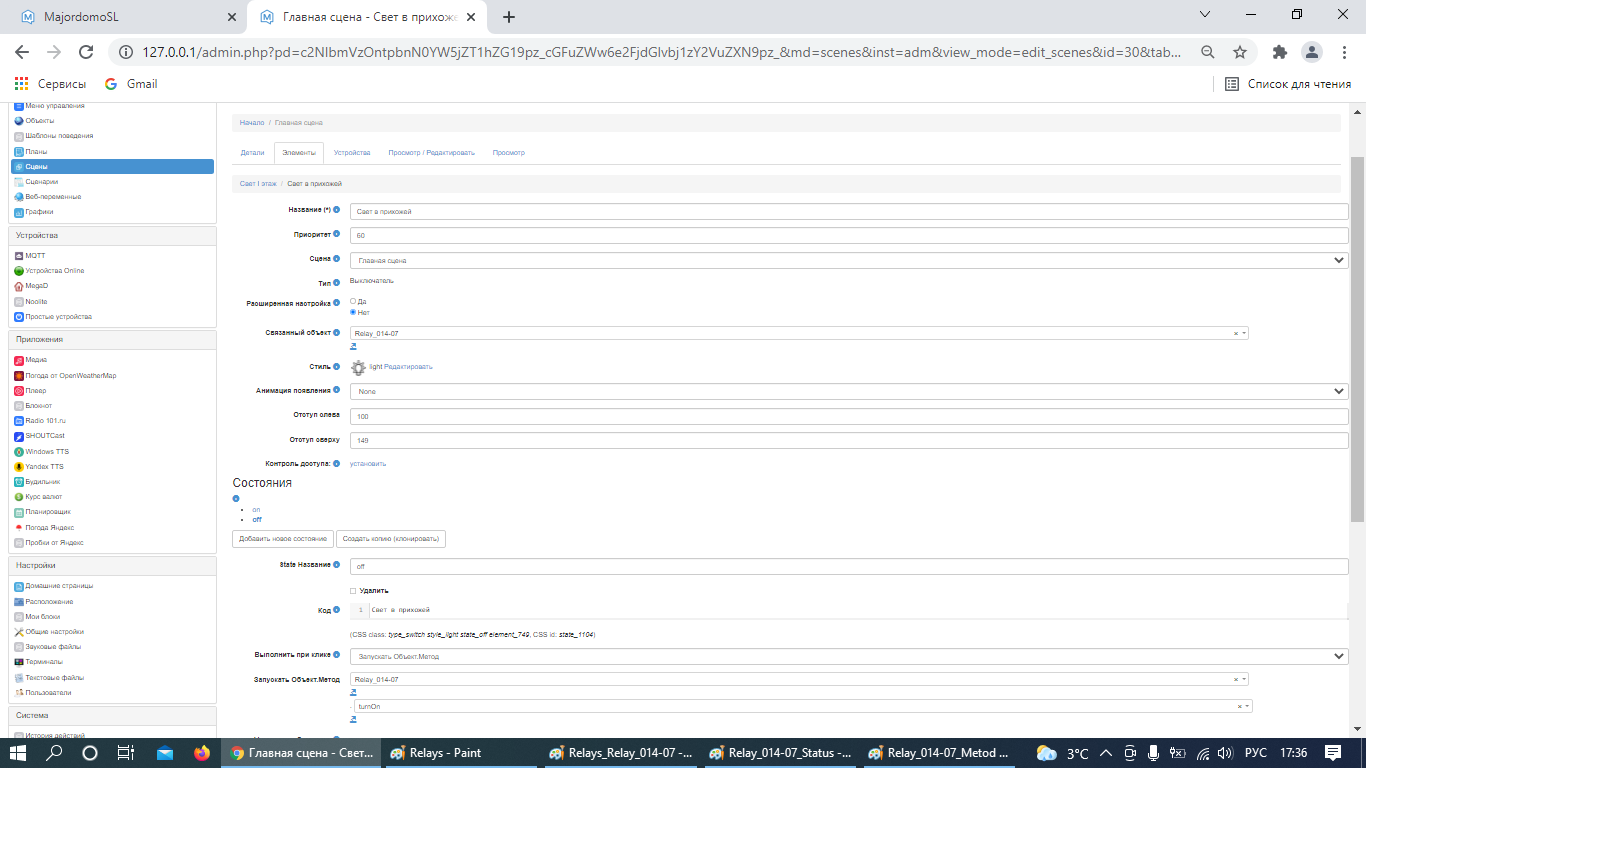1620x858 pixels.
Task: Open the Просмотр / Редактировать tab
Action: click(432, 153)
